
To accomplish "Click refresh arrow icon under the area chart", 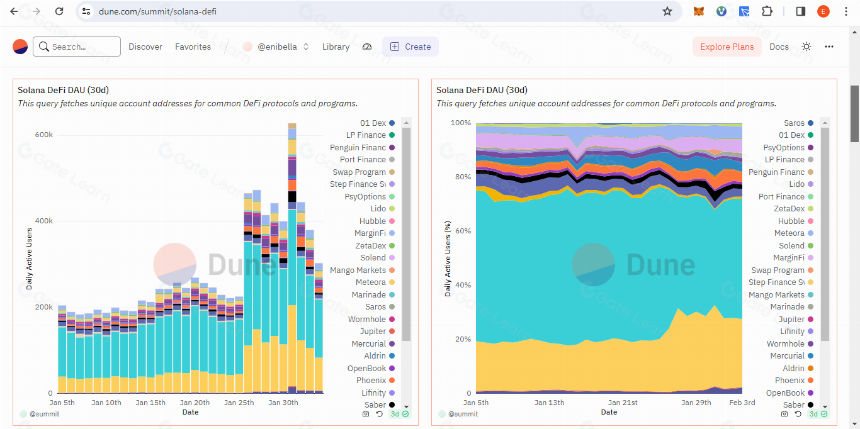I will point(798,414).
